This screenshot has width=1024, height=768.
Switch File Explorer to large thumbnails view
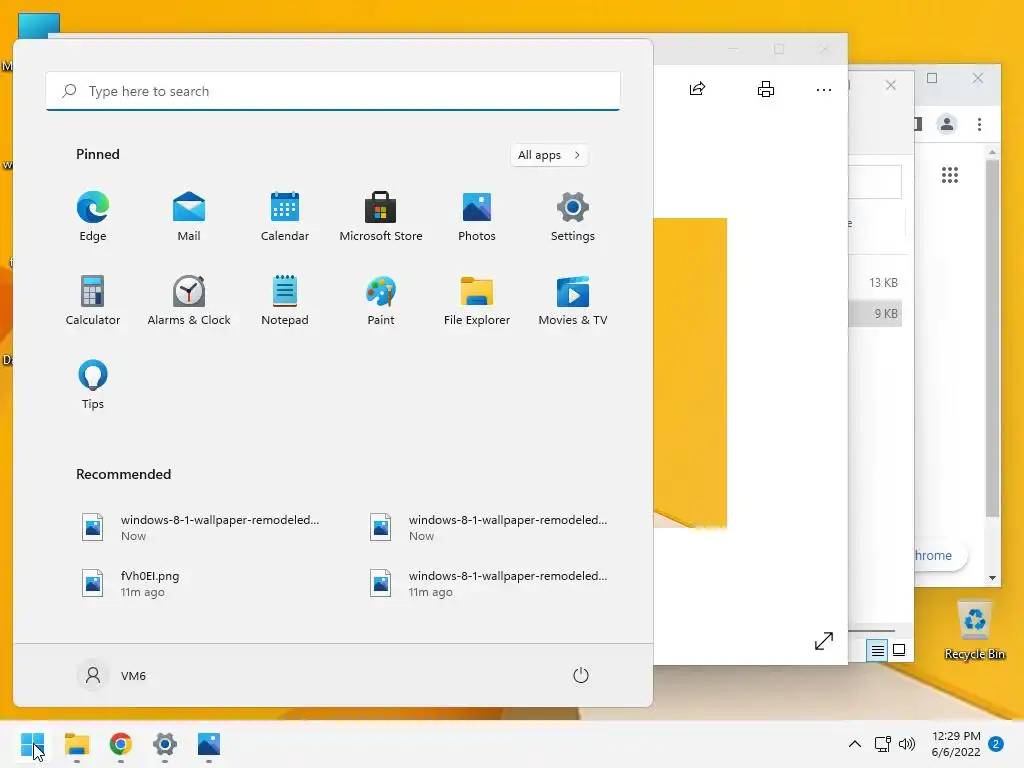tap(899, 650)
